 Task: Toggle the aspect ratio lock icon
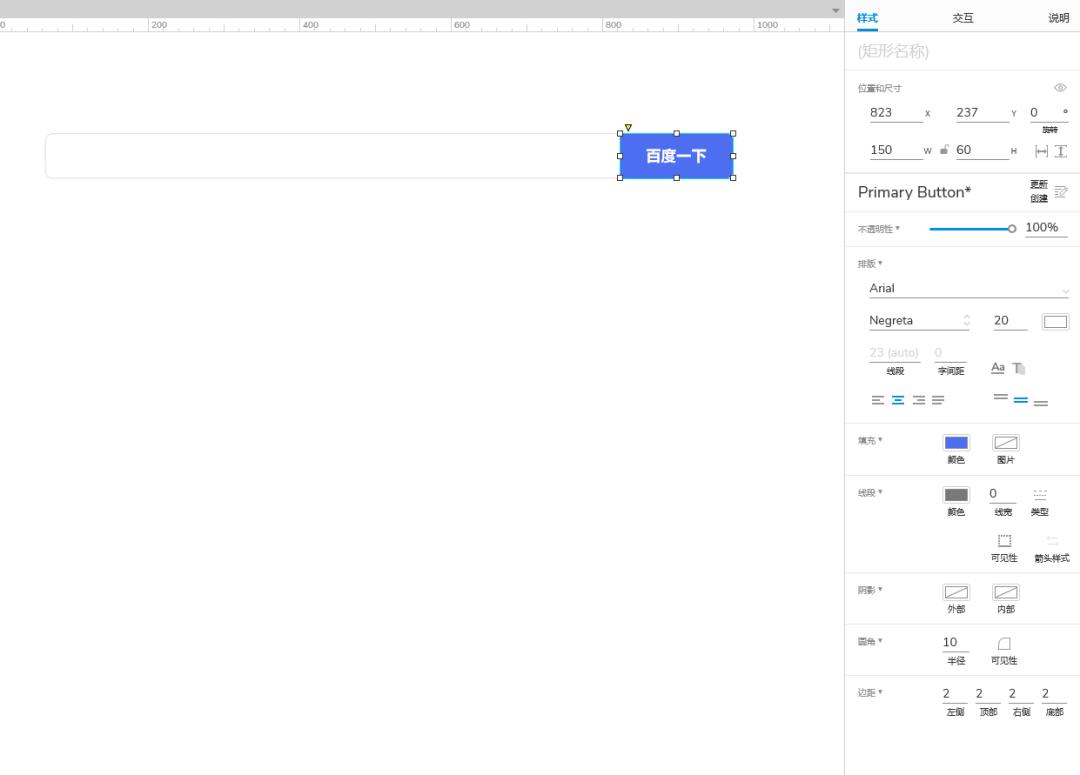click(x=944, y=149)
